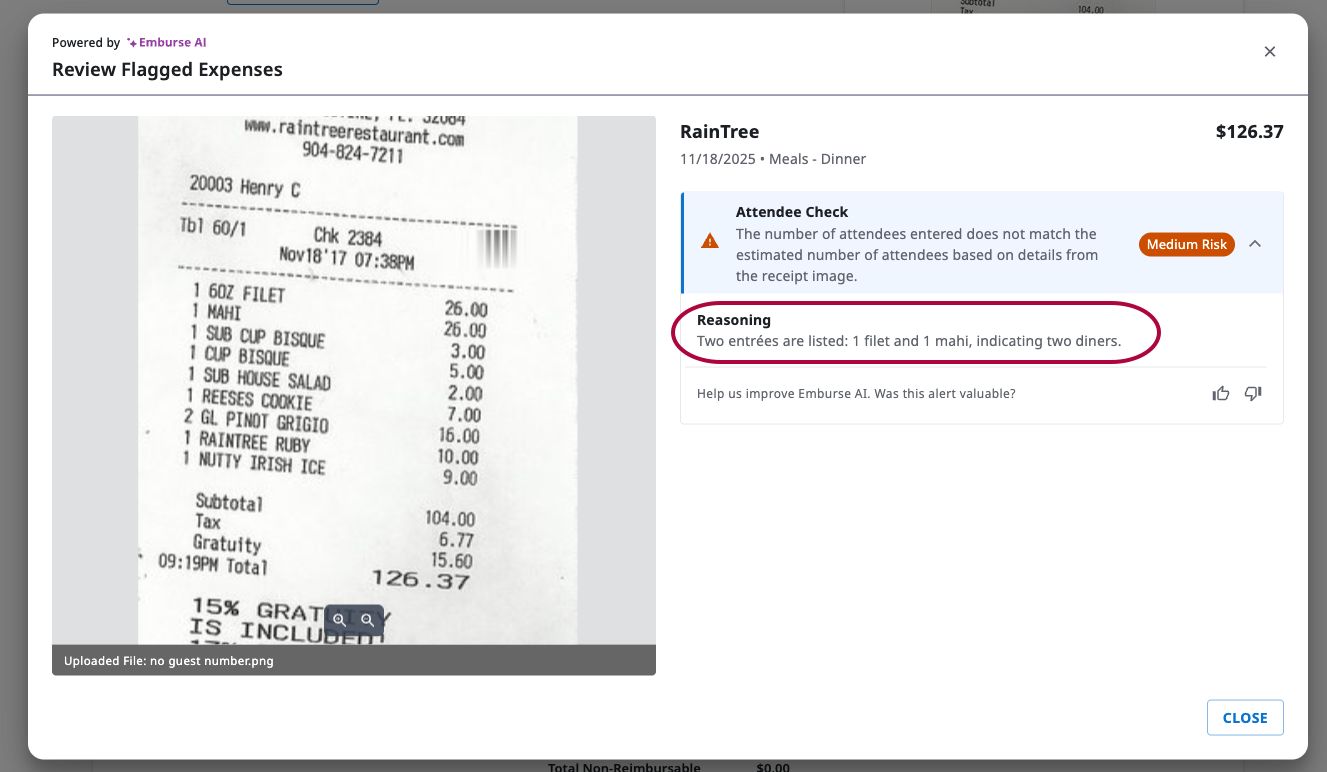The image size is (1327, 772).
Task: Give thumbs up to the alert
Action: [x=1221, y=394]
